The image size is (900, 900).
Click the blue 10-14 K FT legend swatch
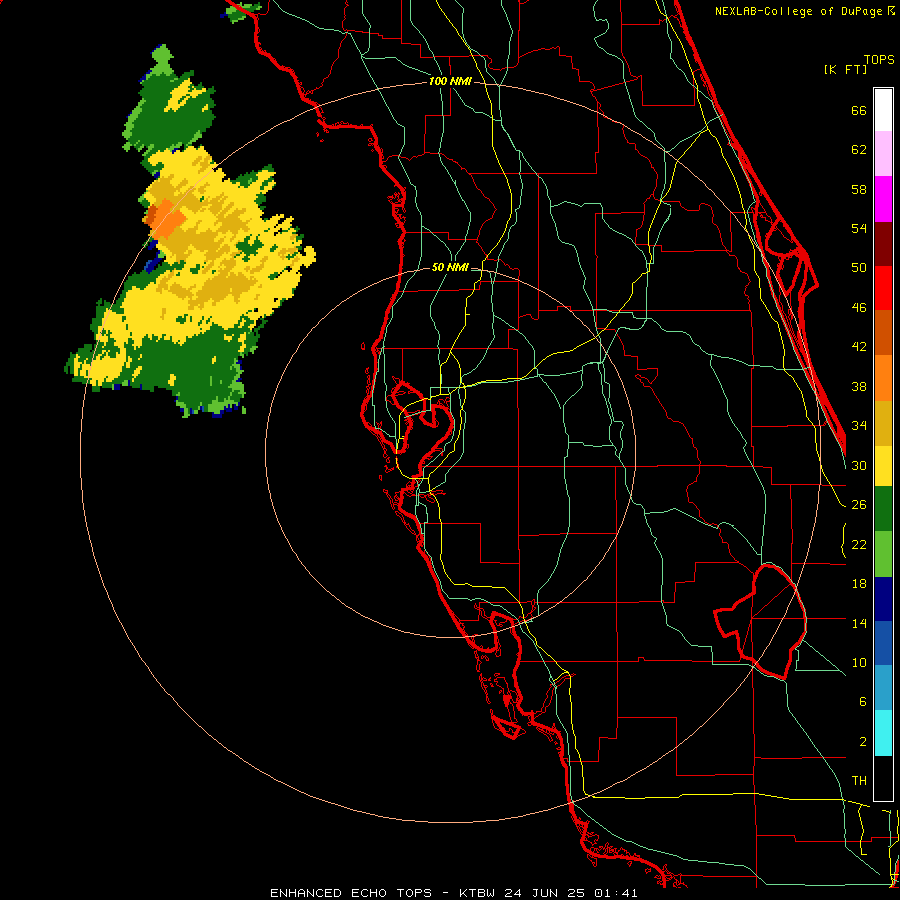tap(883, 643)
